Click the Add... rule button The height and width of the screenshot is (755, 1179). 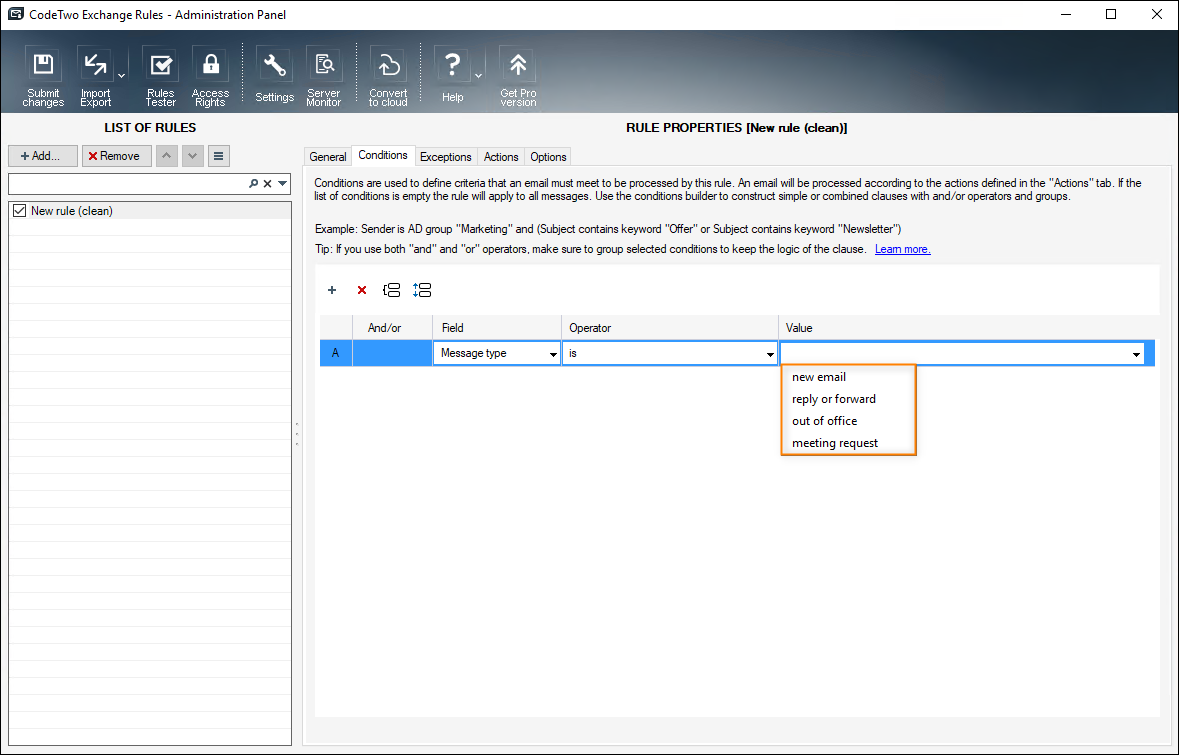coord(43,156)
